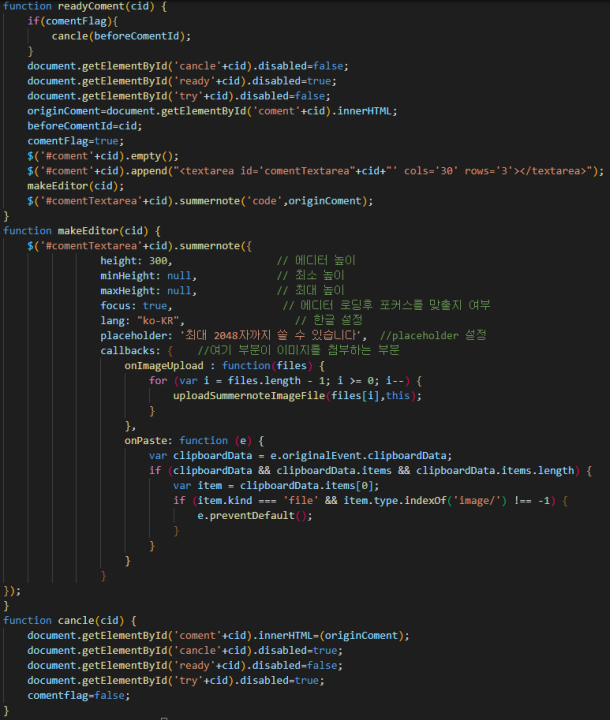Click the 'cancle'+cid line with disabled=true
Screen dimensions: 610x720
185,651
